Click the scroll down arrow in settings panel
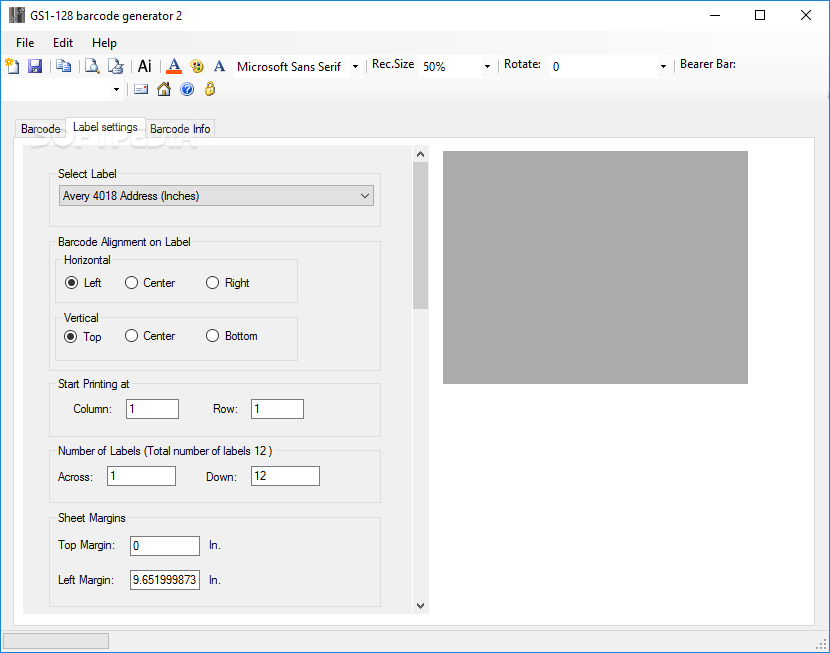 coord(420,606)
